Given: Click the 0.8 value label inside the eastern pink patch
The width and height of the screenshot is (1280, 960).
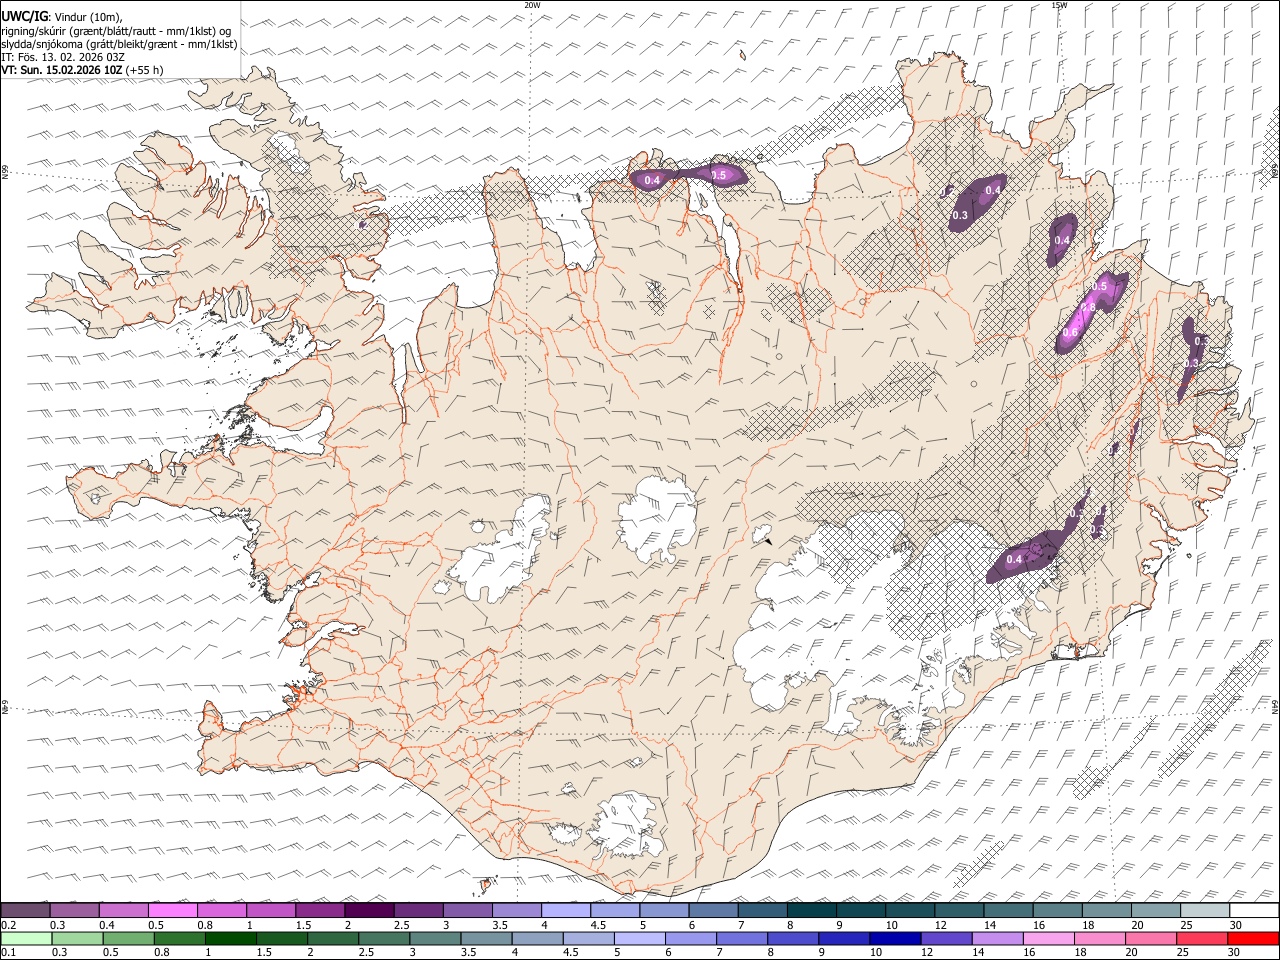Looking at the screenshot, I should click(x=1088, y=309).
